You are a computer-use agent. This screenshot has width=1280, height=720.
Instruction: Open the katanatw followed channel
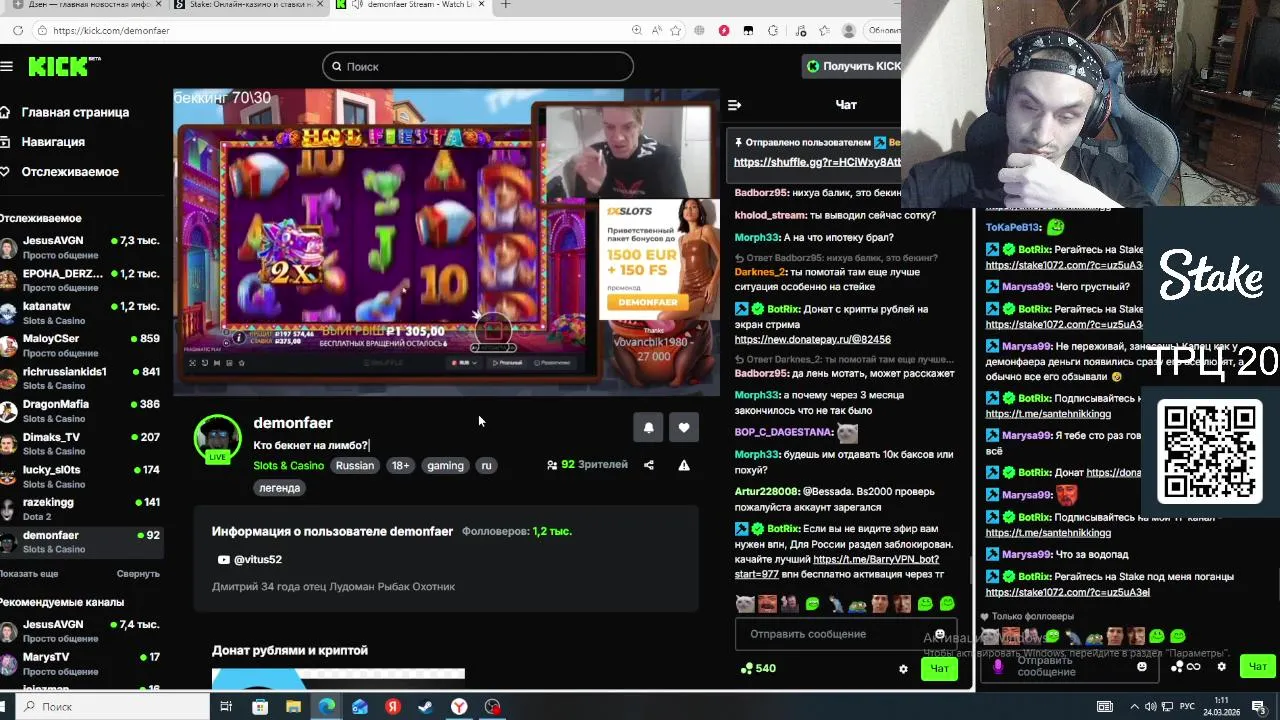click(81, 314)
